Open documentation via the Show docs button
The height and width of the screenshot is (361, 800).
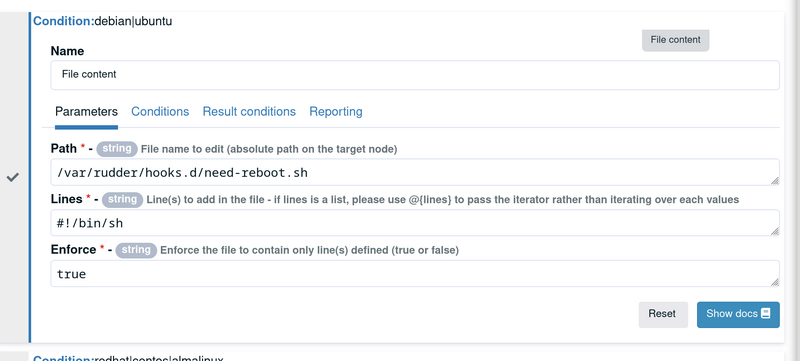coord(738,314)
